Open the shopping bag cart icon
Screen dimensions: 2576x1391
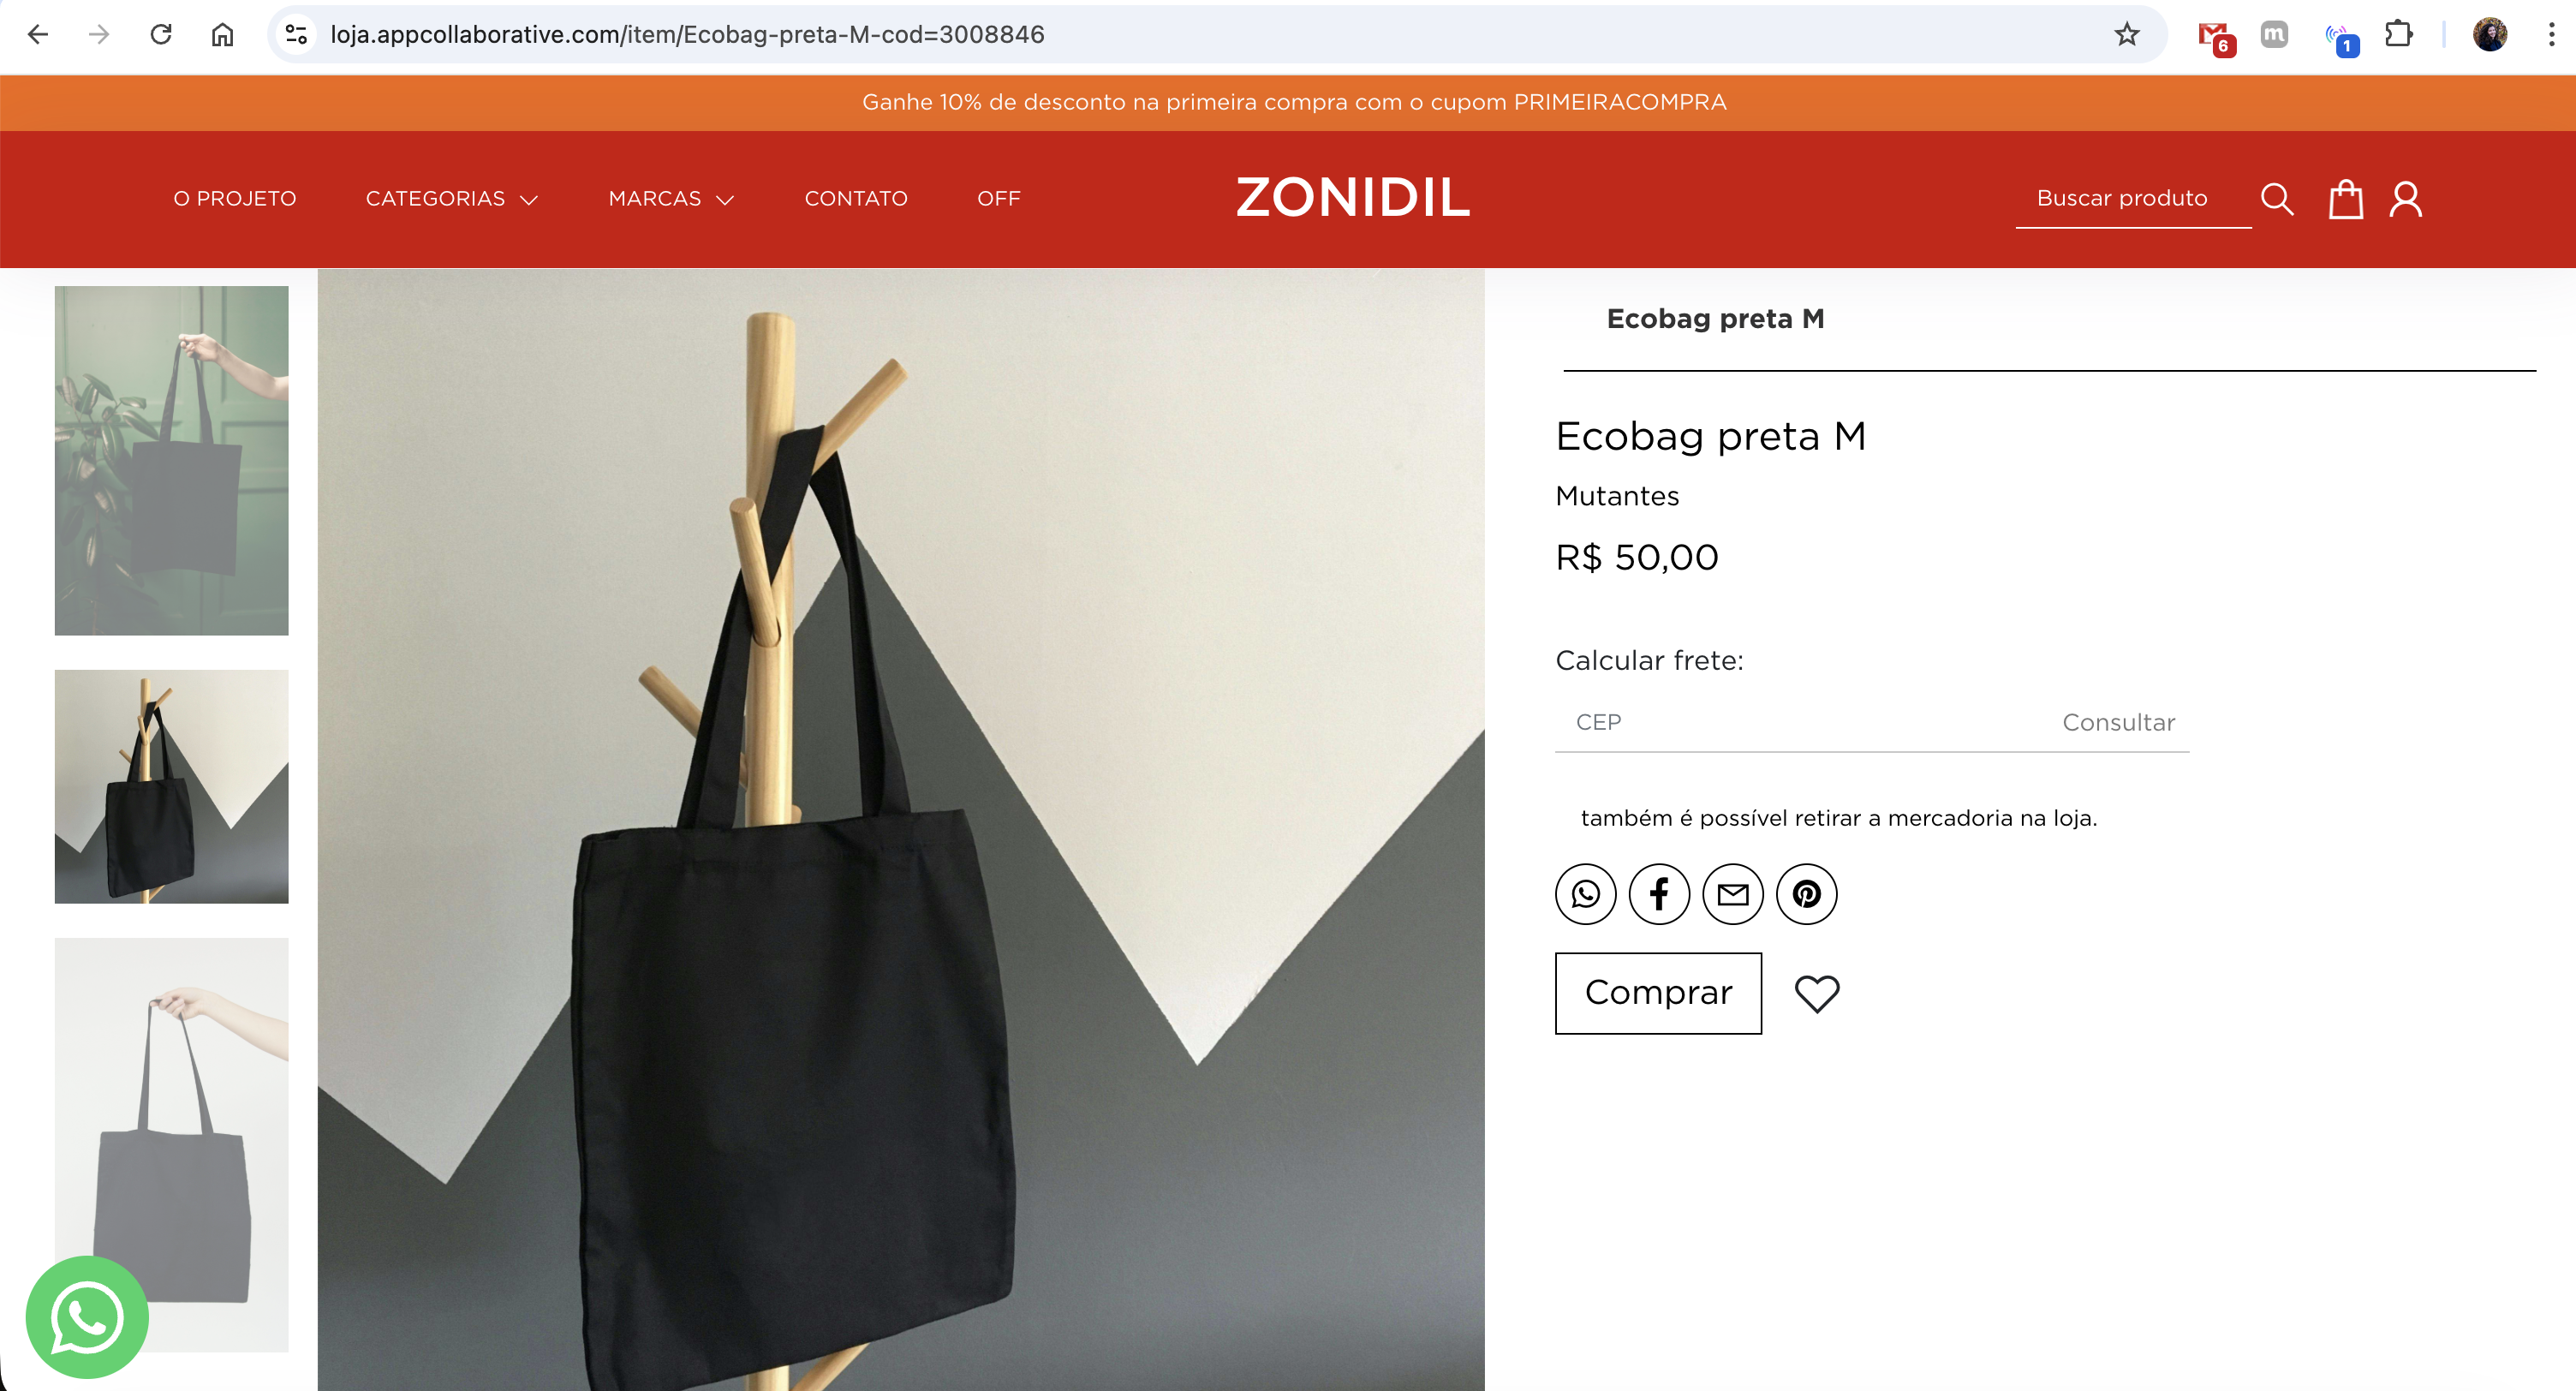(2345, 199)
